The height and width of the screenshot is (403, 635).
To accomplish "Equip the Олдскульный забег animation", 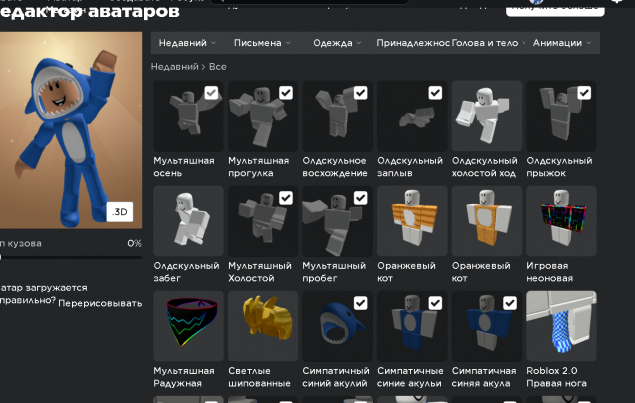I will (188, 221).
